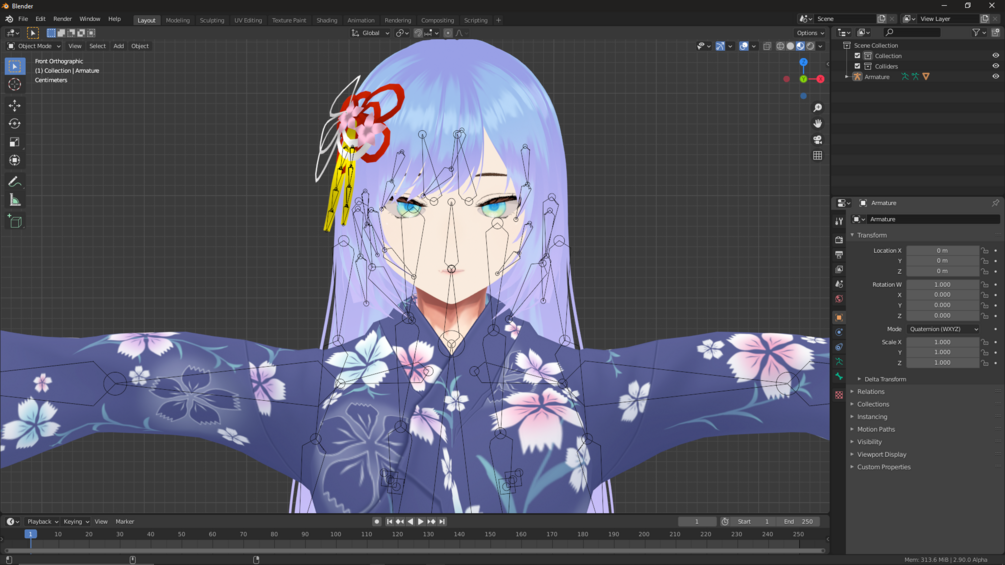1005x565 pixels.
Task: Open the Quaternion rotation Mode dropdown
Action: 943,329
